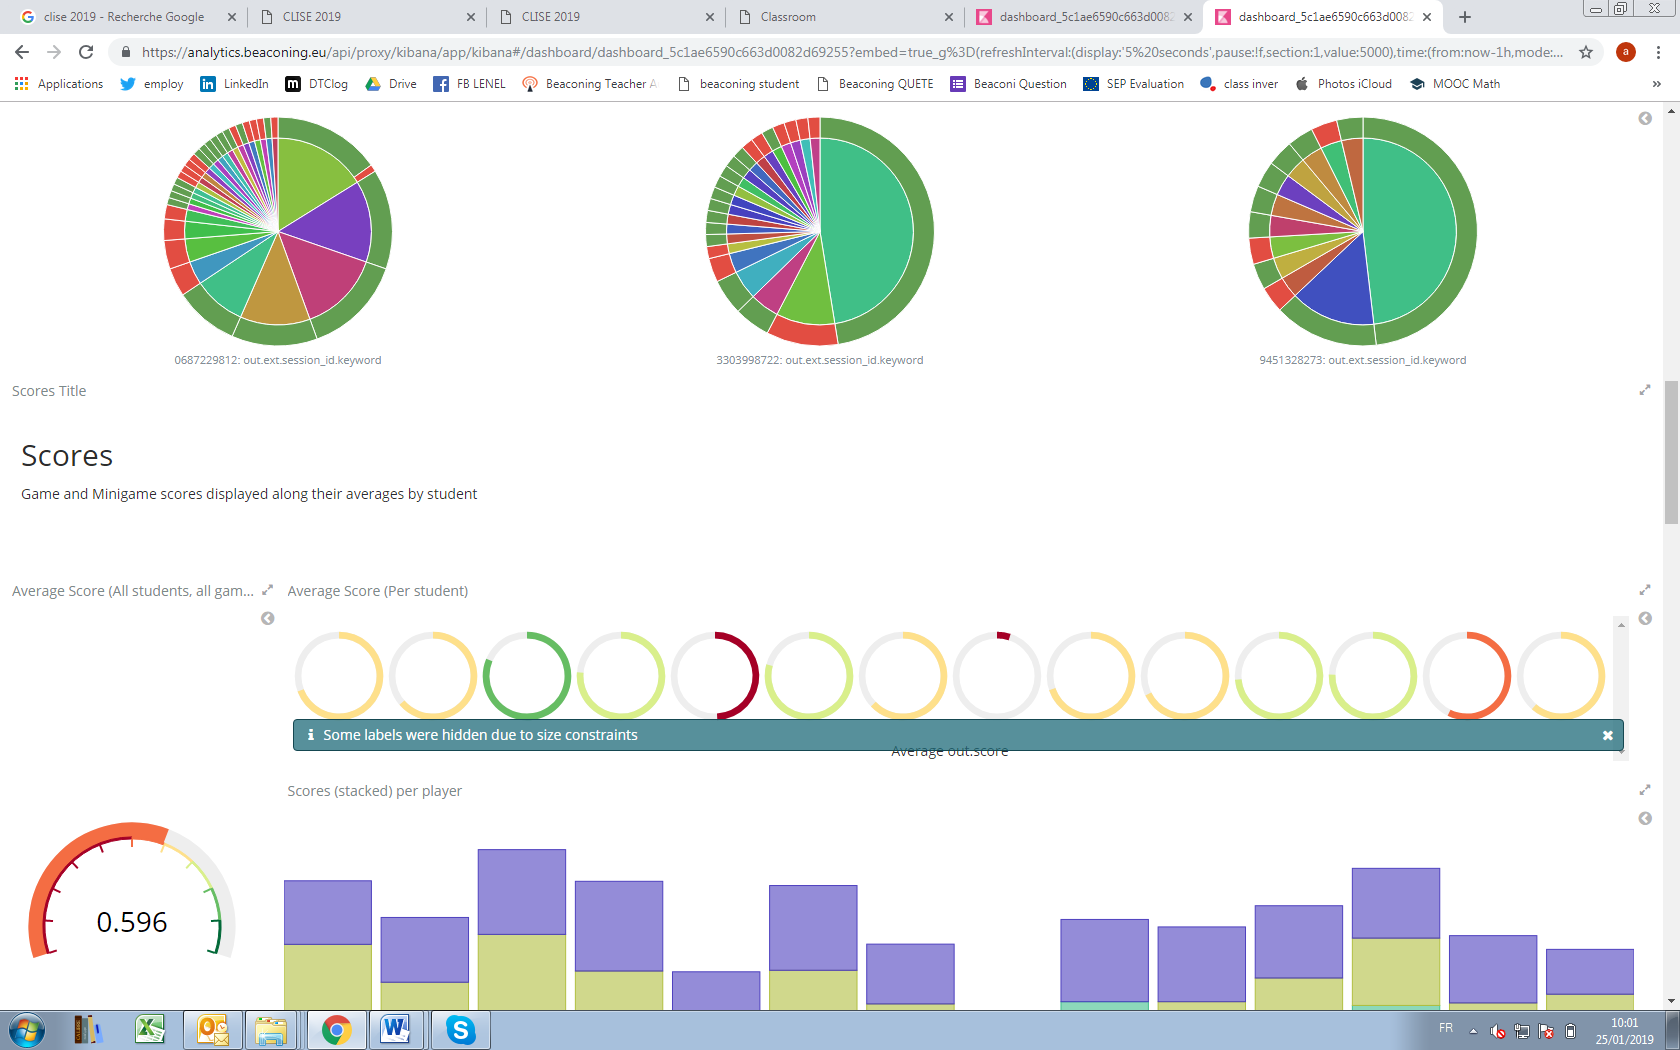Show more bookmarks with the double chevron

pos(1656,84)
